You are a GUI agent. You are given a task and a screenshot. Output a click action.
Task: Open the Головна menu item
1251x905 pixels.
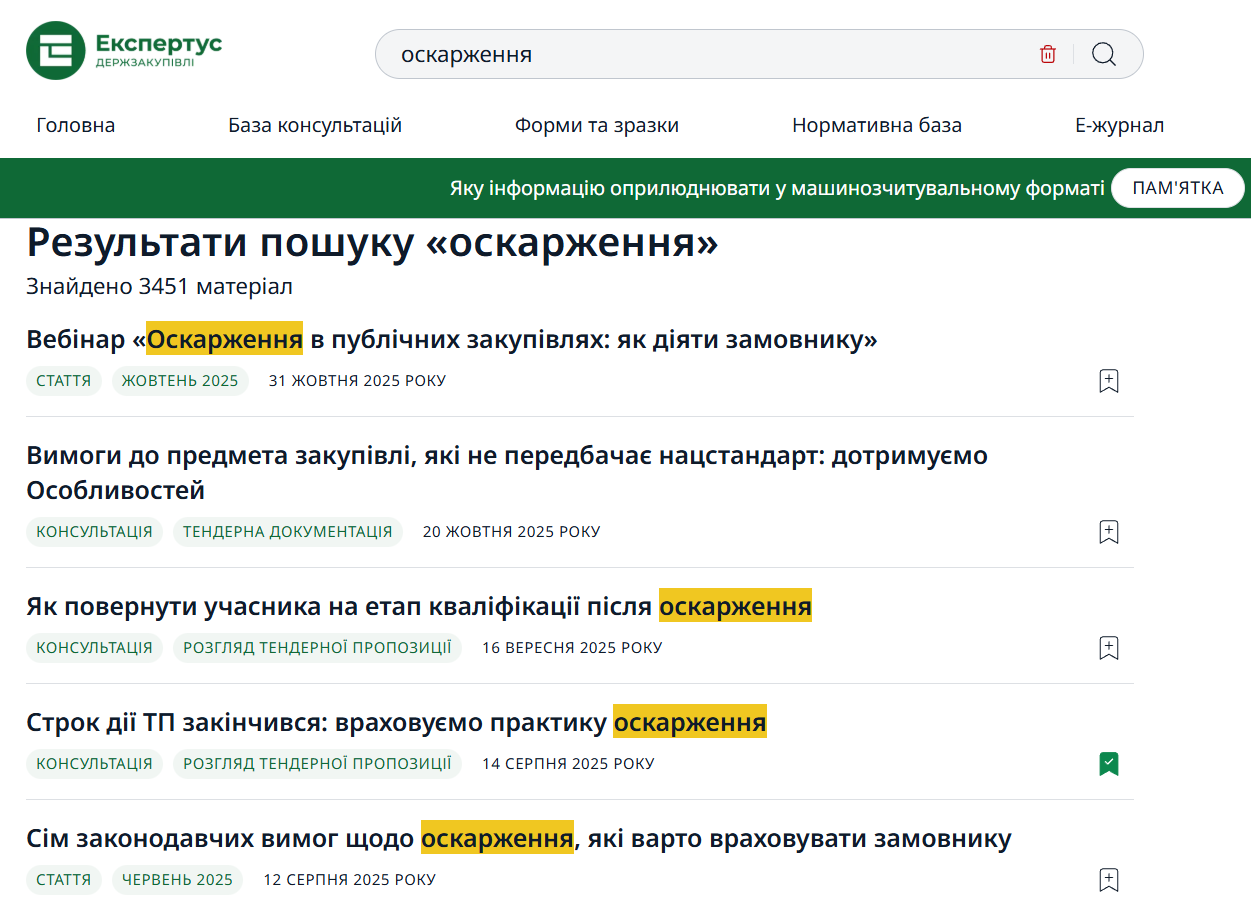coord(76,125)
